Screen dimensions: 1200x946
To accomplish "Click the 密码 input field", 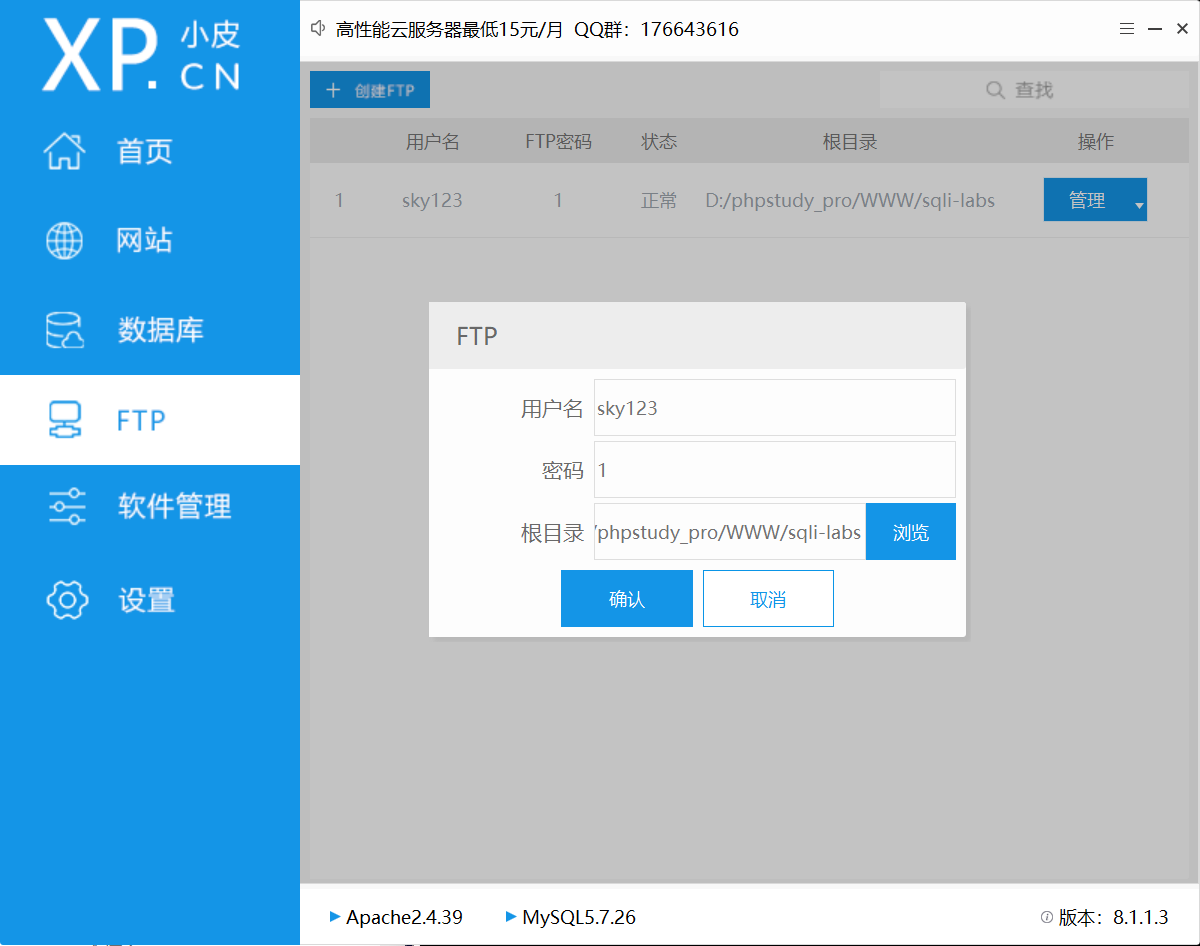I will [x=774, y=470].
